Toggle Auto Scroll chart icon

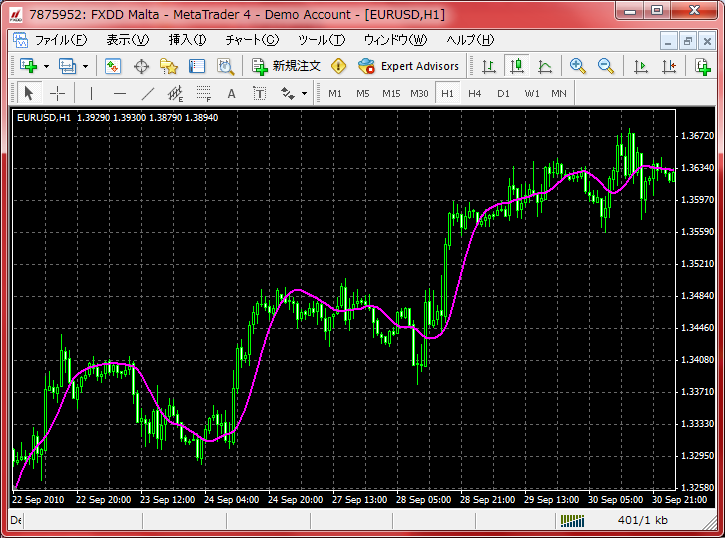(641, 66)
